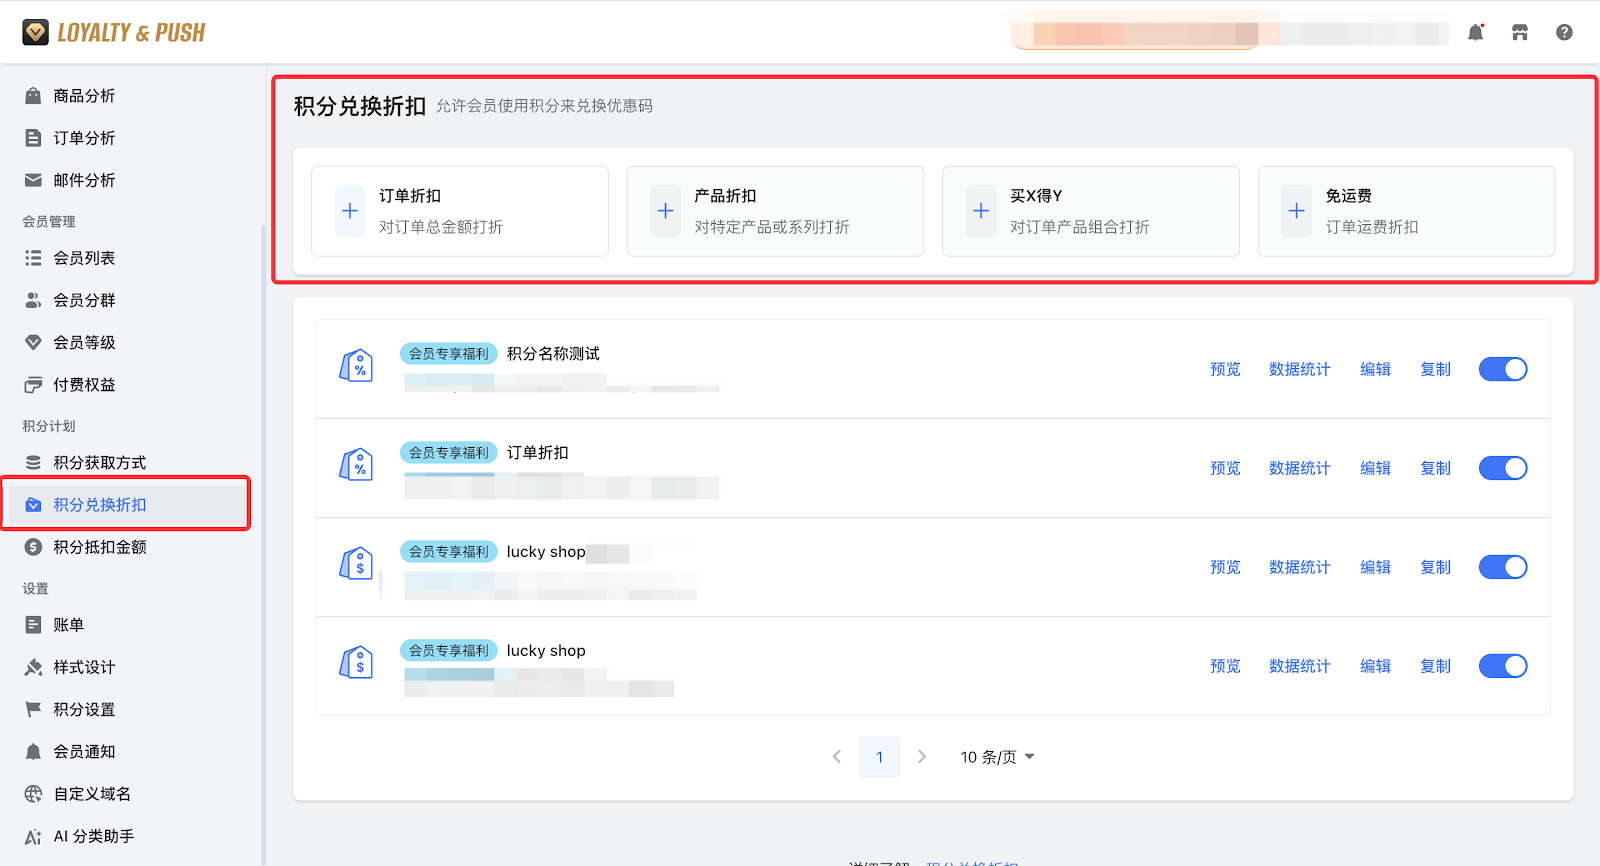Screen dimensions: 1600x866
Task: Click the notification bell icon
Action: tap(1475, 33)
